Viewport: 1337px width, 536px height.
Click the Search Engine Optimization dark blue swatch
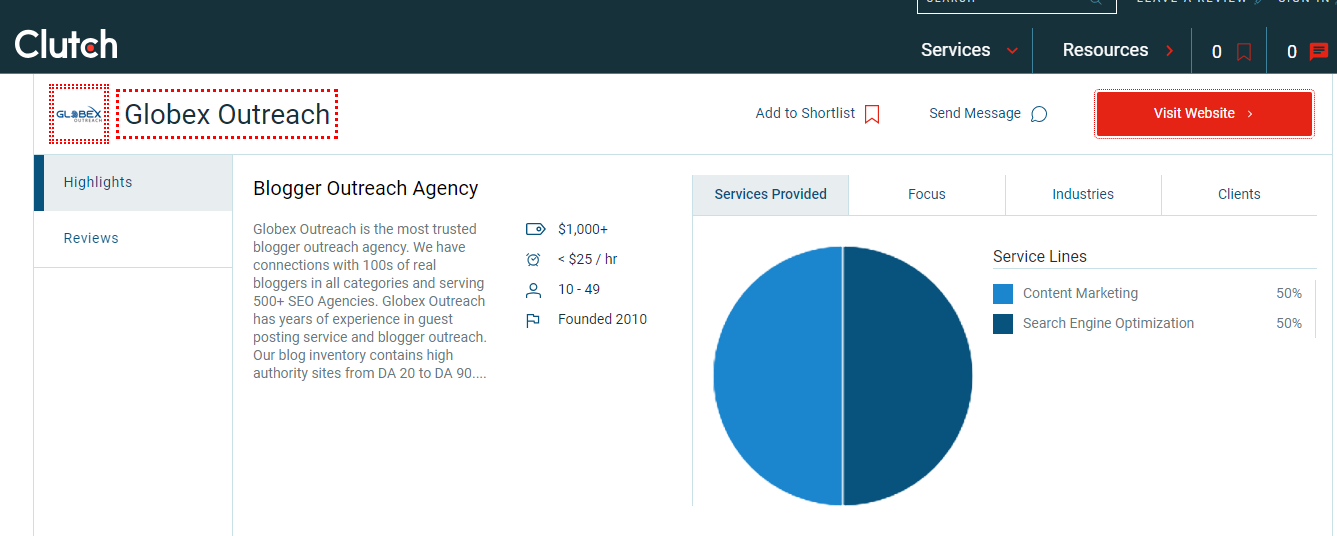tap(1003, 324)
